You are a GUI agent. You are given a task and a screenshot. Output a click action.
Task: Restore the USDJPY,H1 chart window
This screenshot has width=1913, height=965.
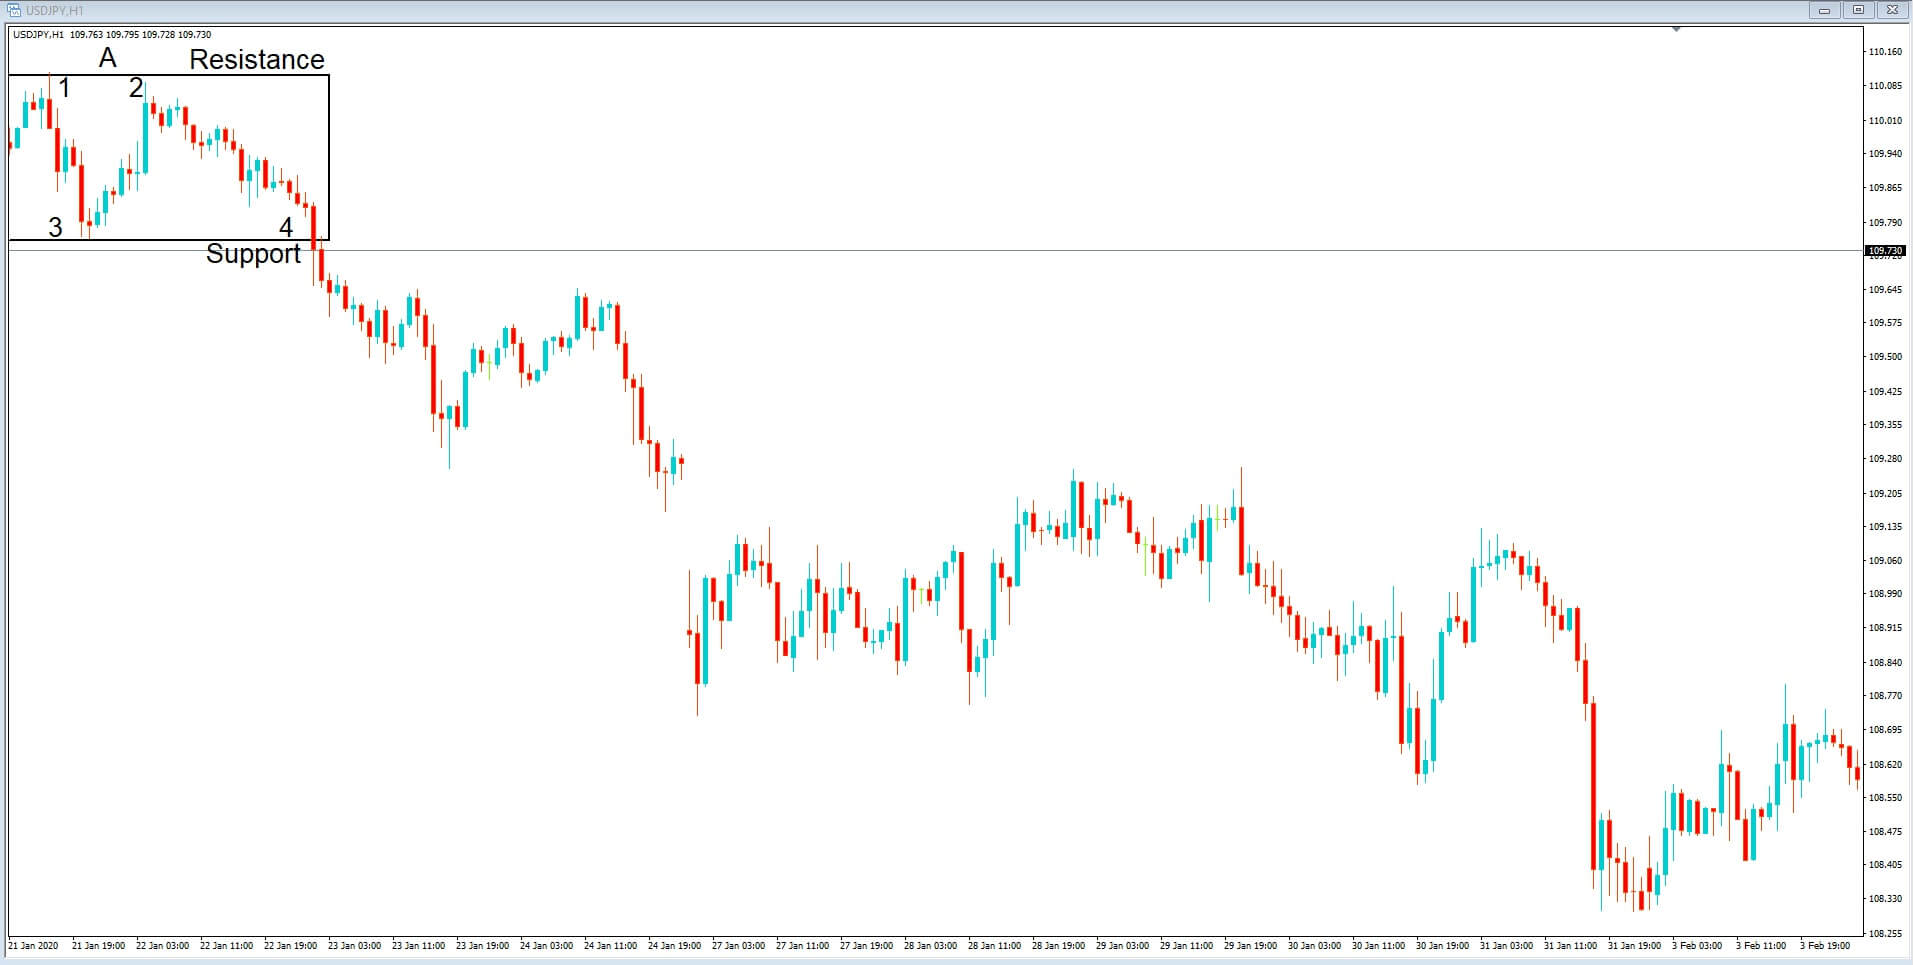tap(1858, 10)
